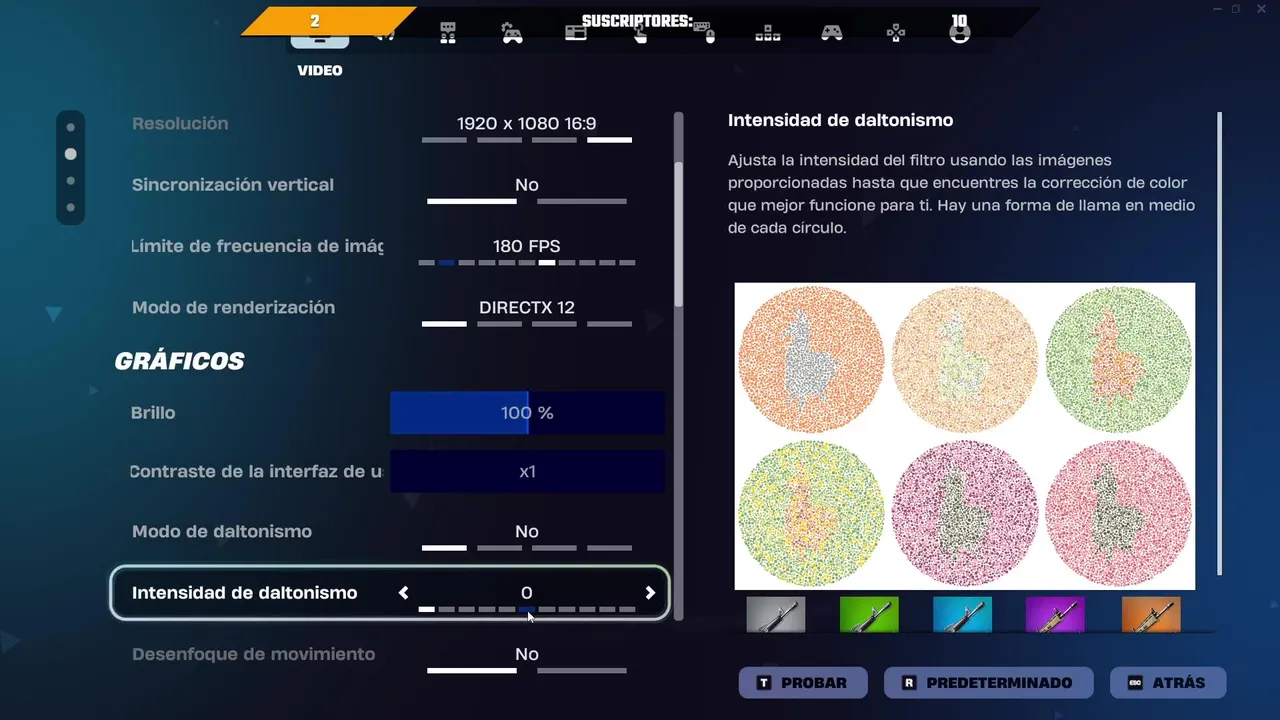
Task: Toggle Sincronización vertical setting
Action: coord(527,190)
